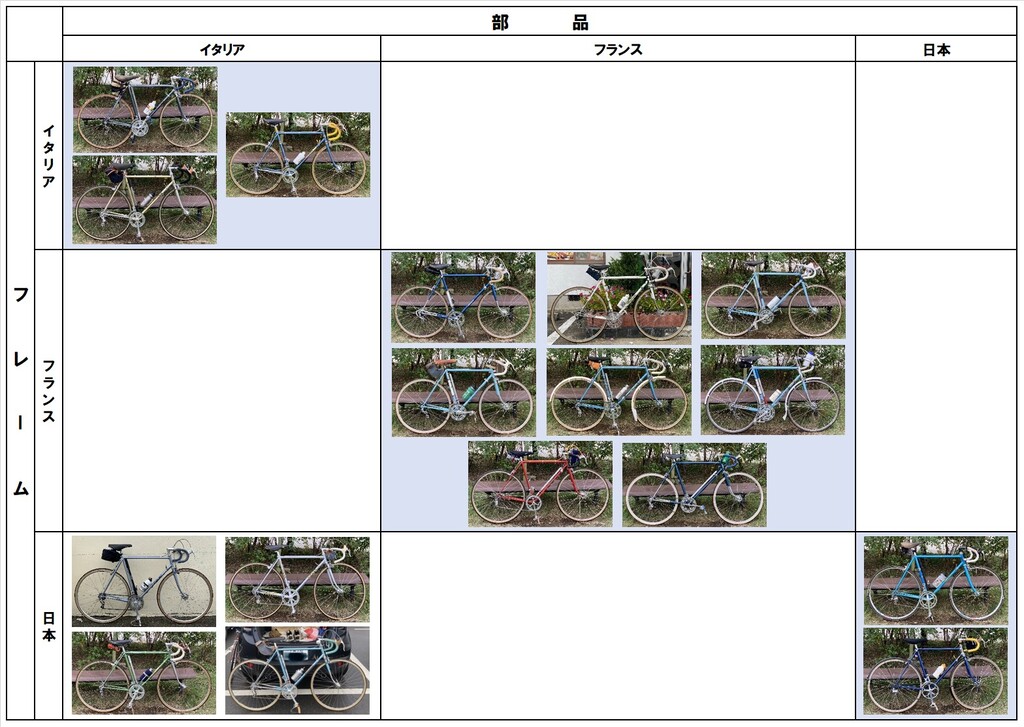
Task: Select the bicycle photo with flower planters
Action: (619, 299)
